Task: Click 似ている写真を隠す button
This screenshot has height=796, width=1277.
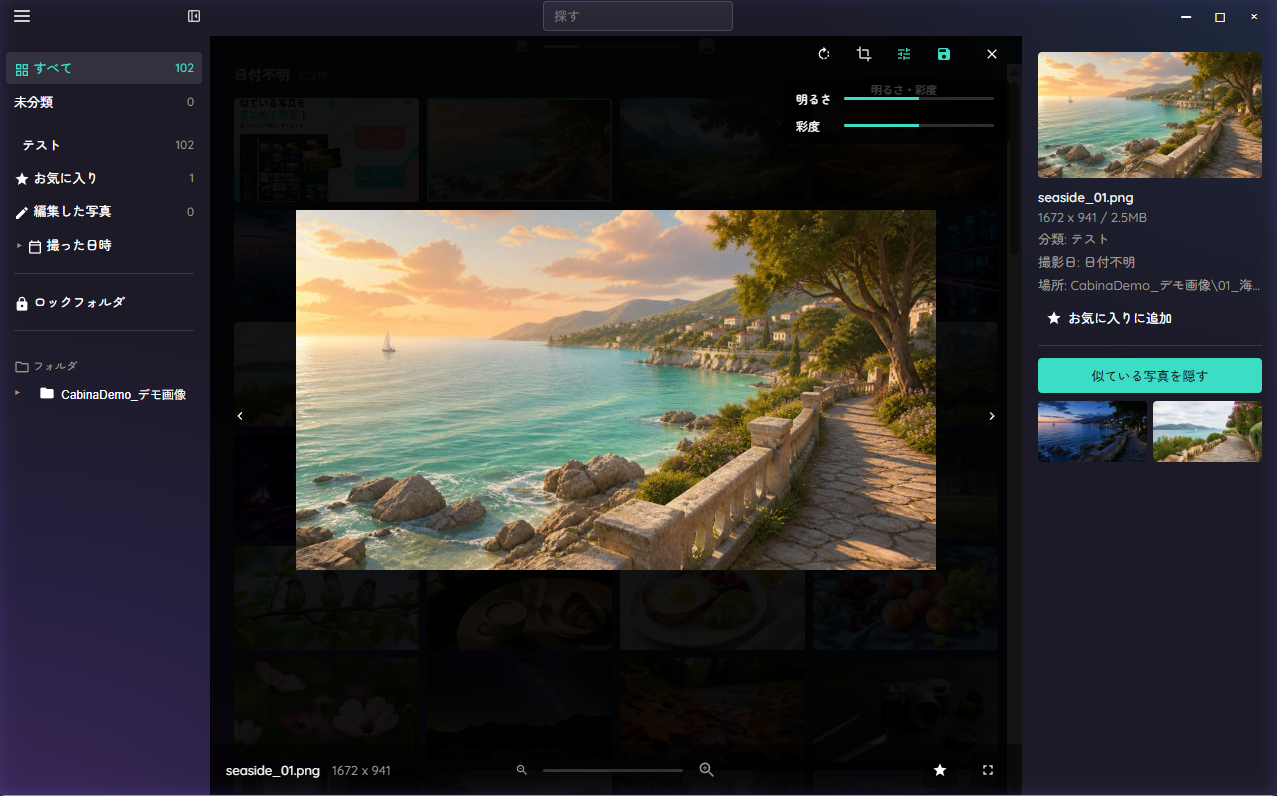Action: (1150, 376)
